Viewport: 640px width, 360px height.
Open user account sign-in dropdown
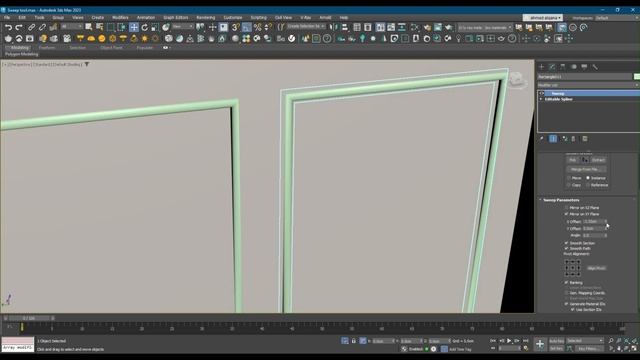(x=543, y=18)
